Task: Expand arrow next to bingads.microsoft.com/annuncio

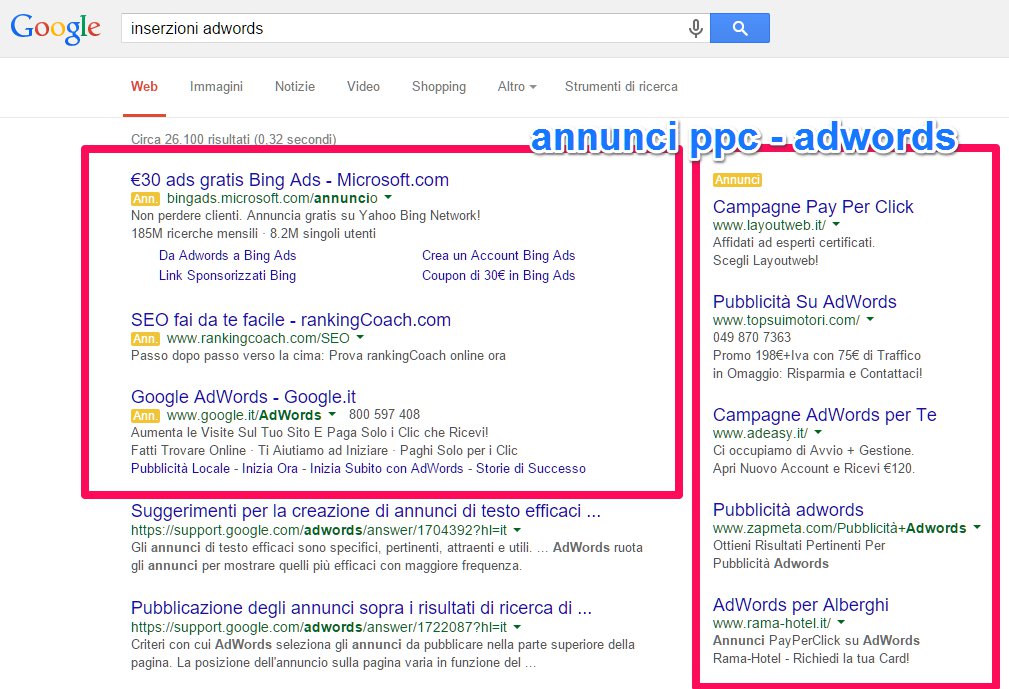Action: [388, 198]
